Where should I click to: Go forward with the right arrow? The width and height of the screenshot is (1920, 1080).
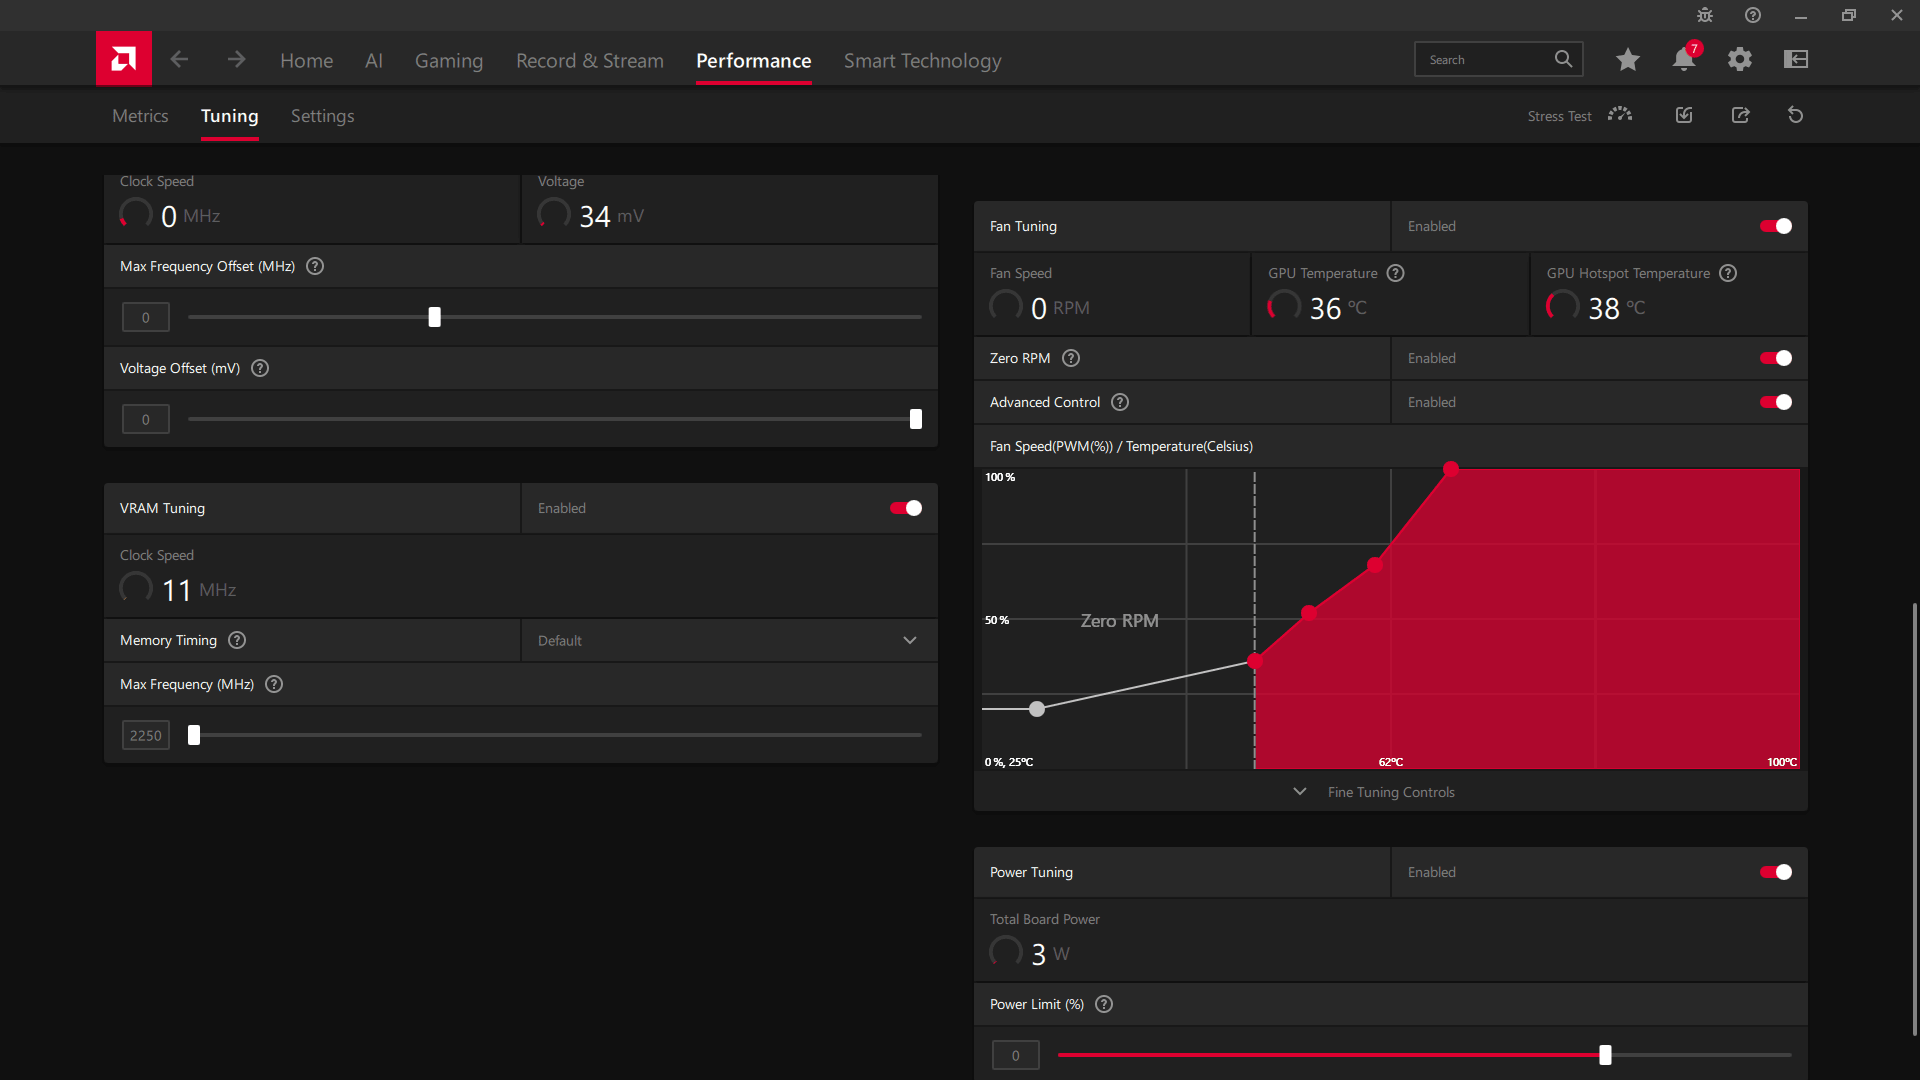(236, 59)
